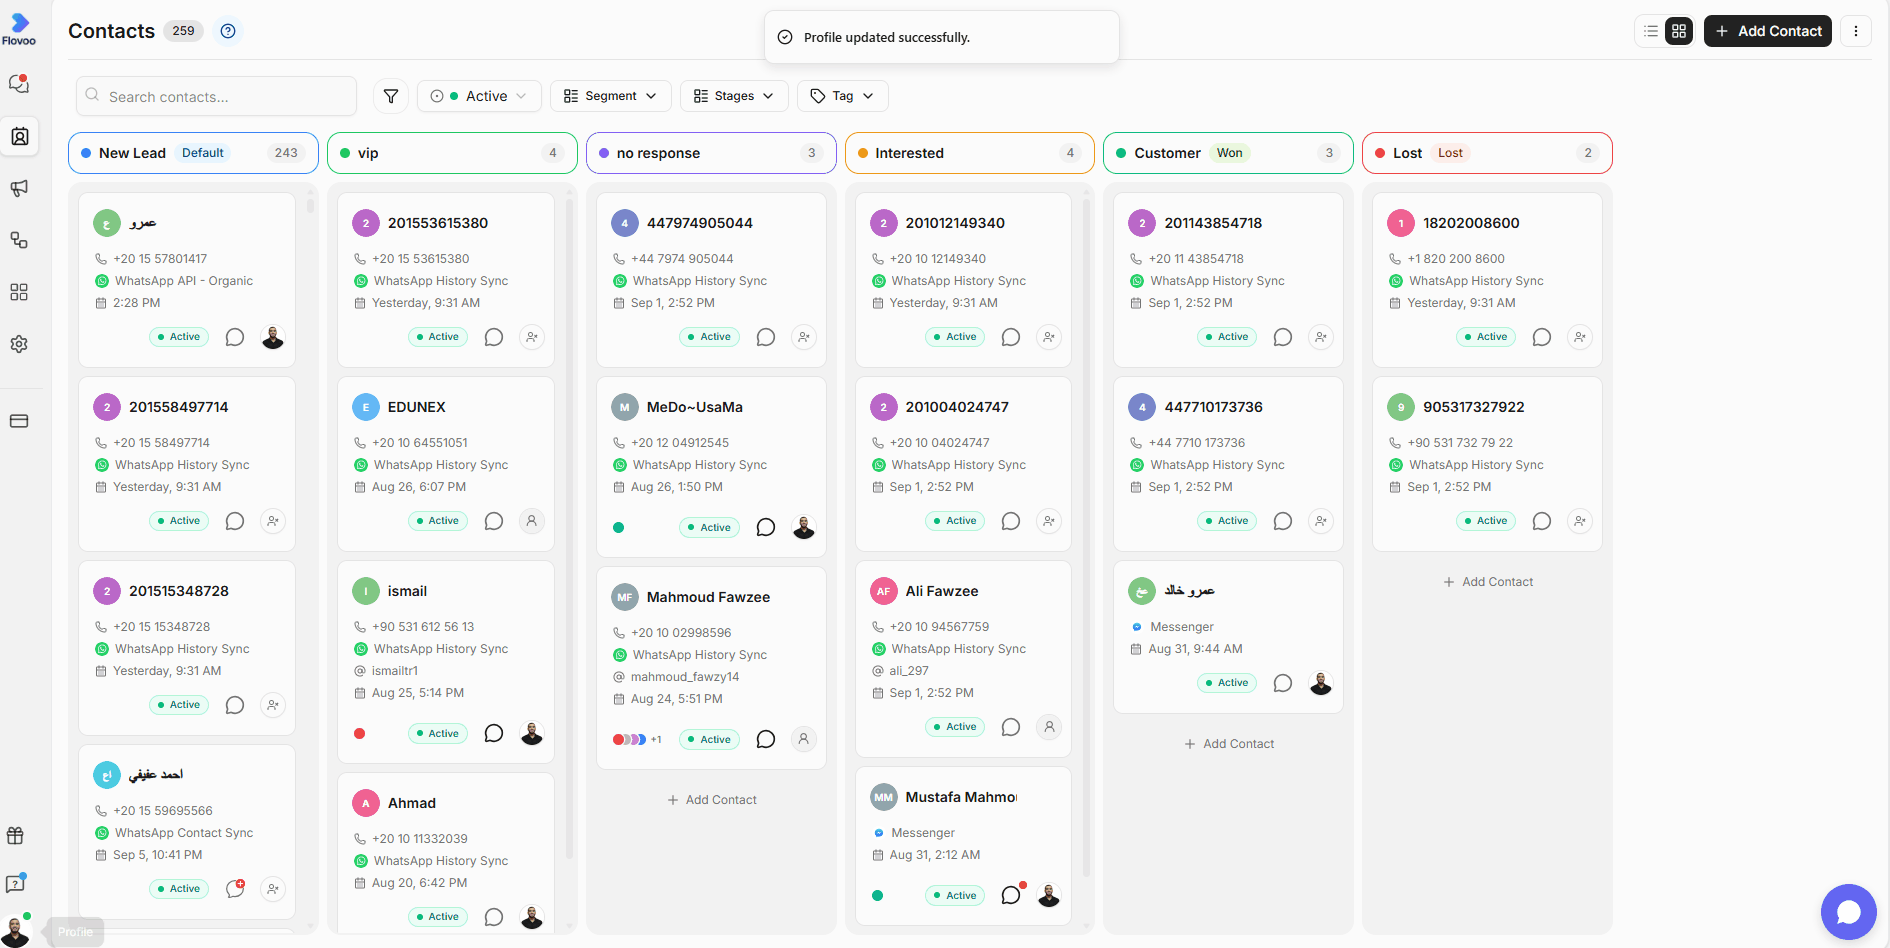The width and height of the screenshot is (1890, 948).
Task: Assign agent on 201553615380 card
Action: click(x=532, y=337)
